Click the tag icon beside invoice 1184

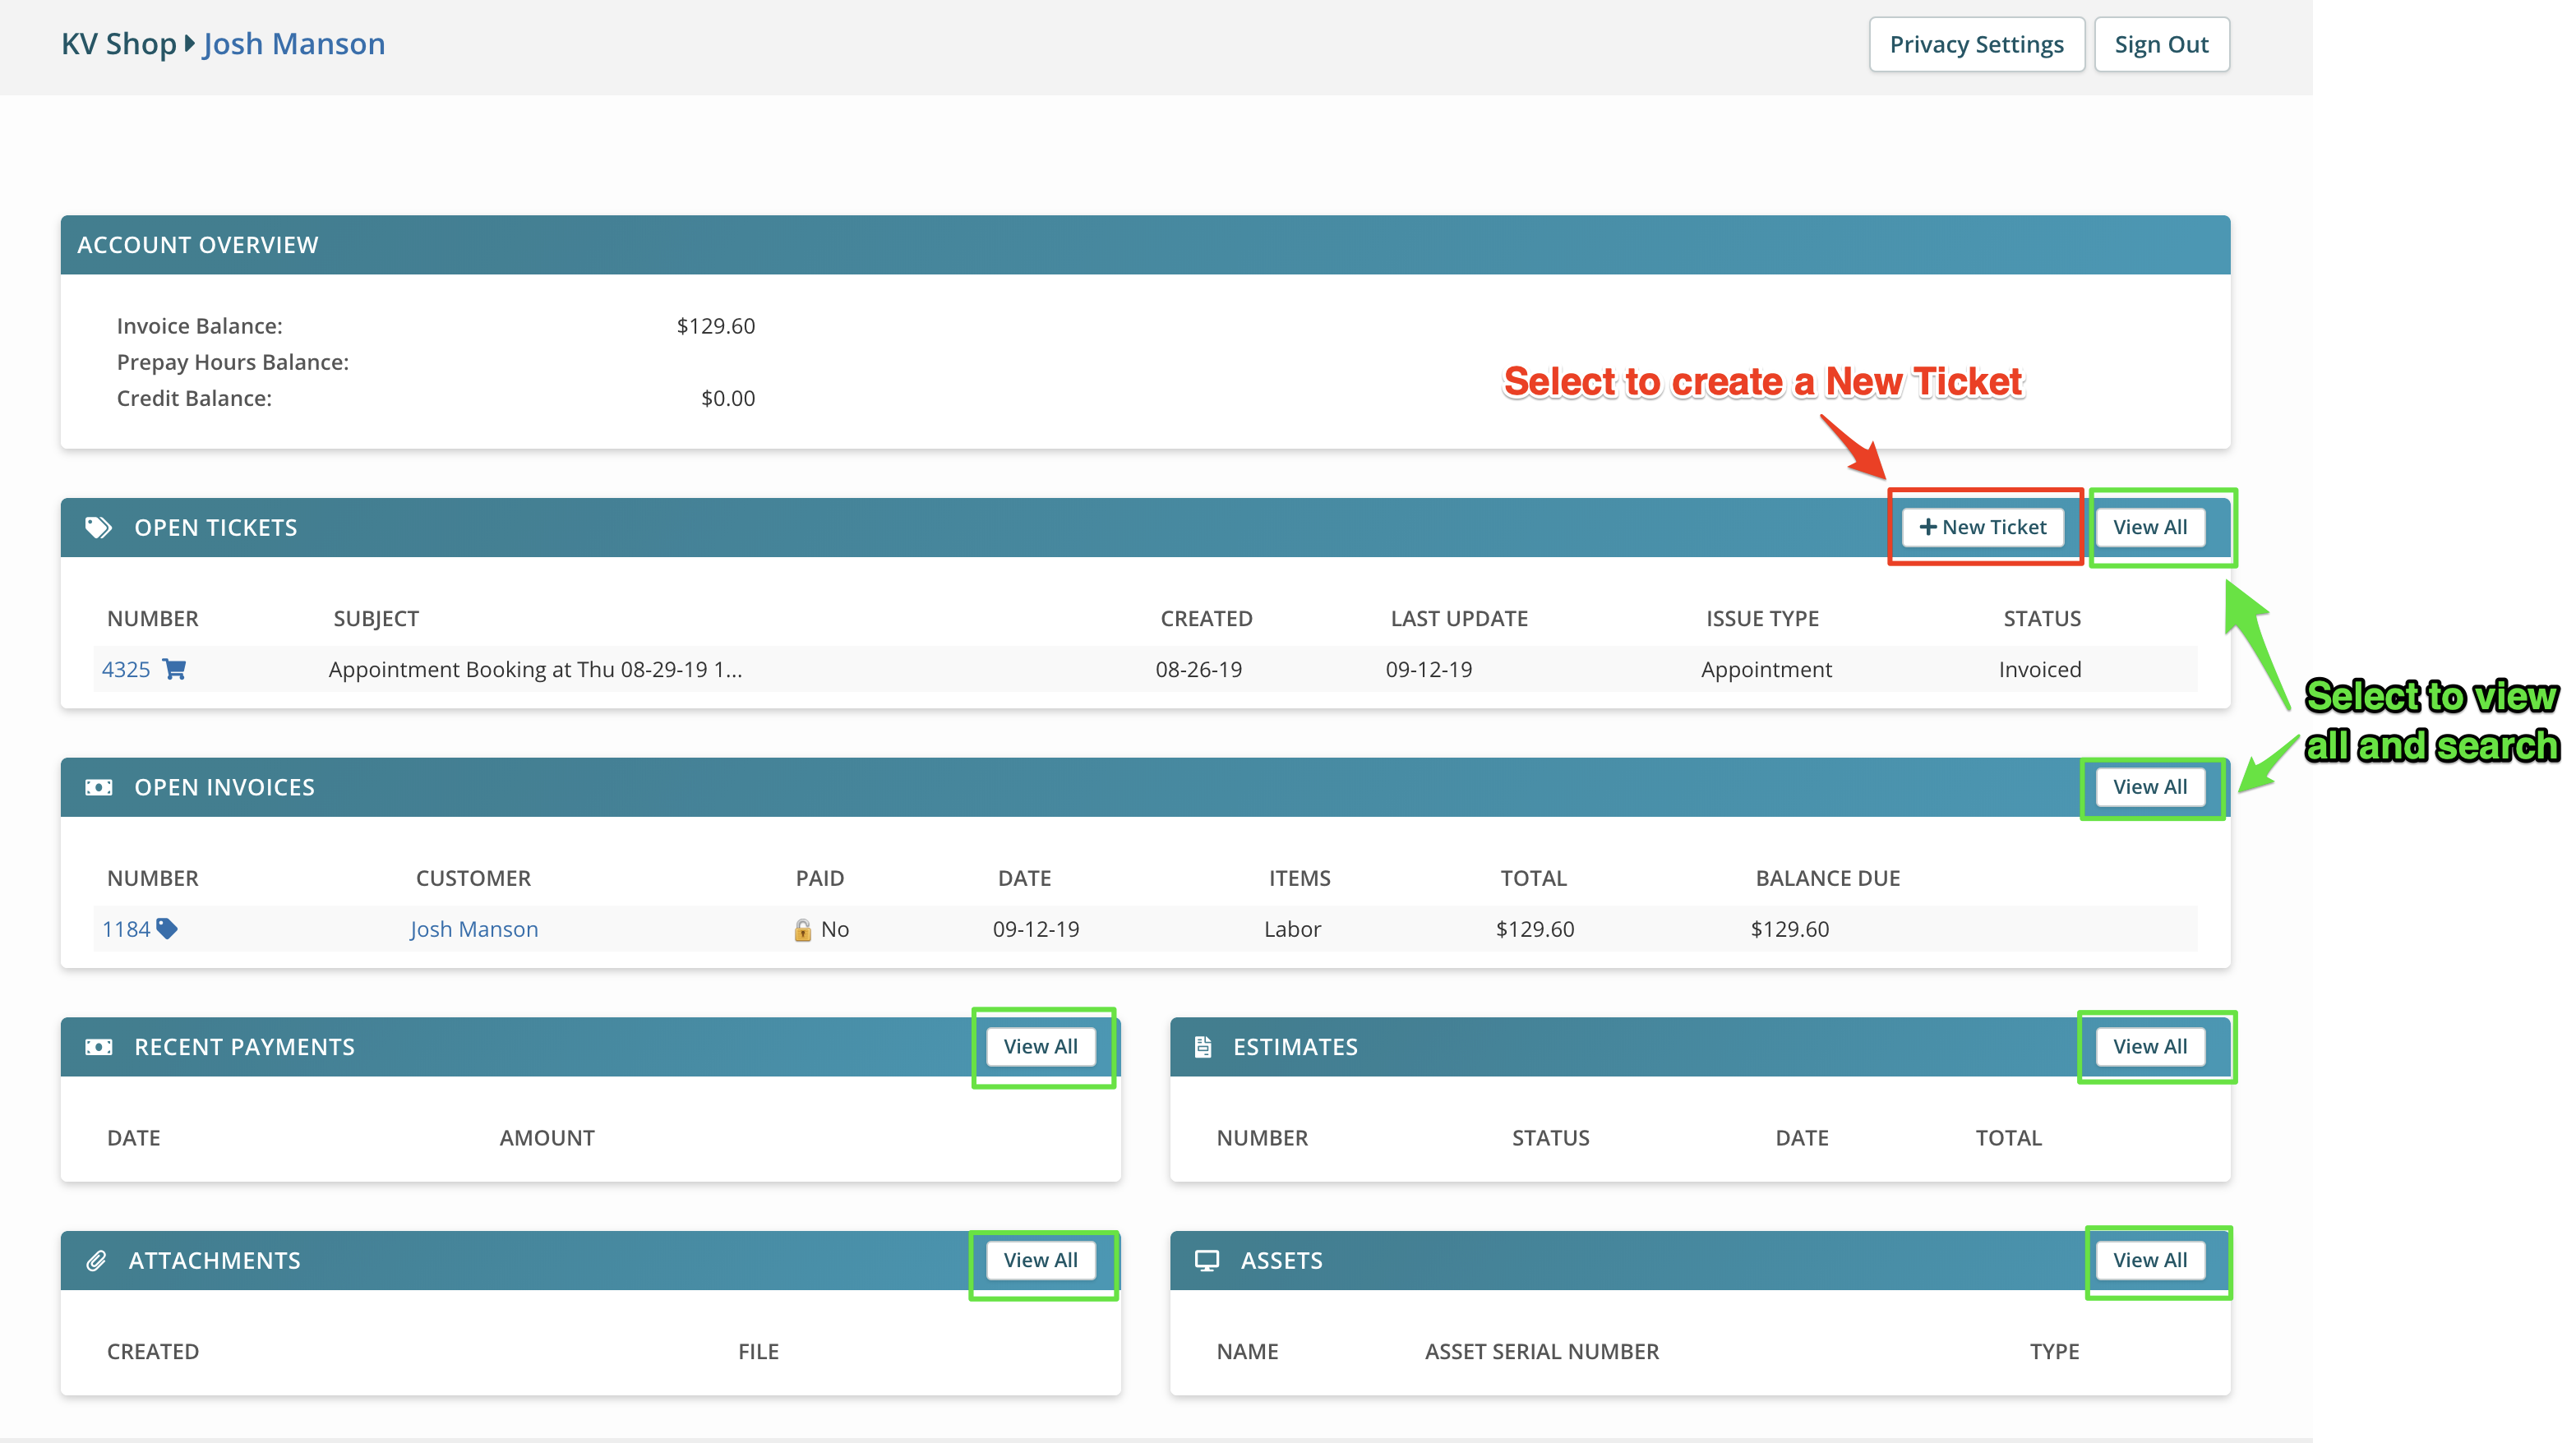pos(167,929)
